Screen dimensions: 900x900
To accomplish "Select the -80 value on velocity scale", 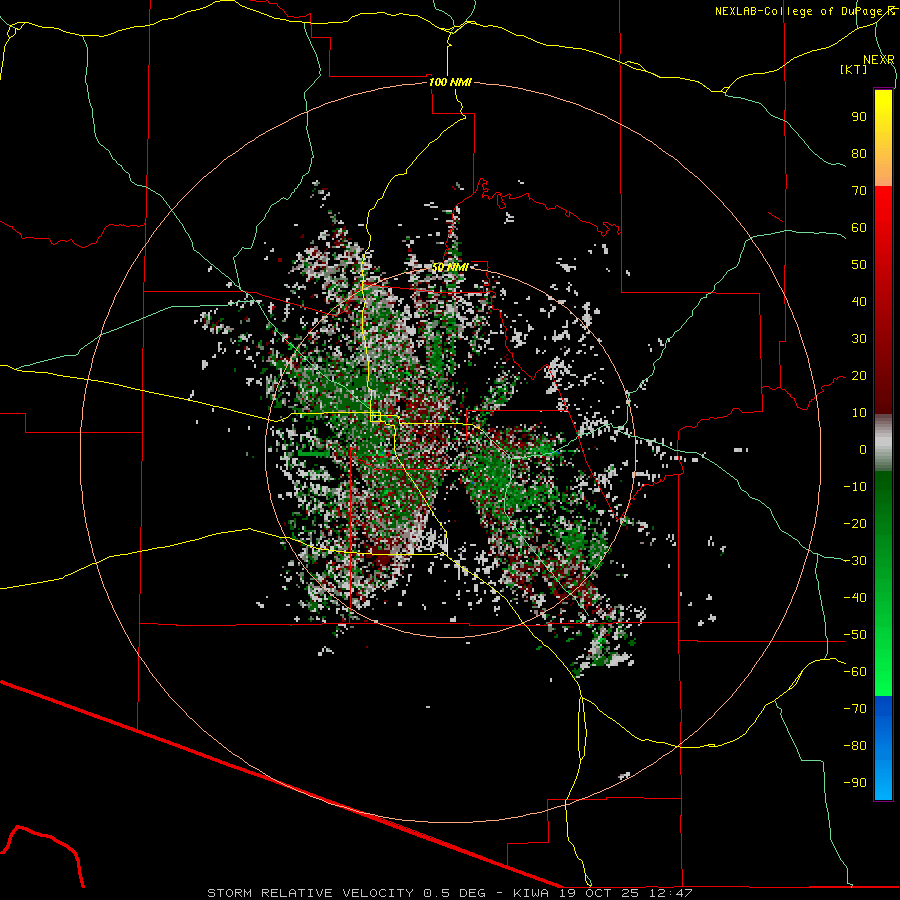I will 855,746.
